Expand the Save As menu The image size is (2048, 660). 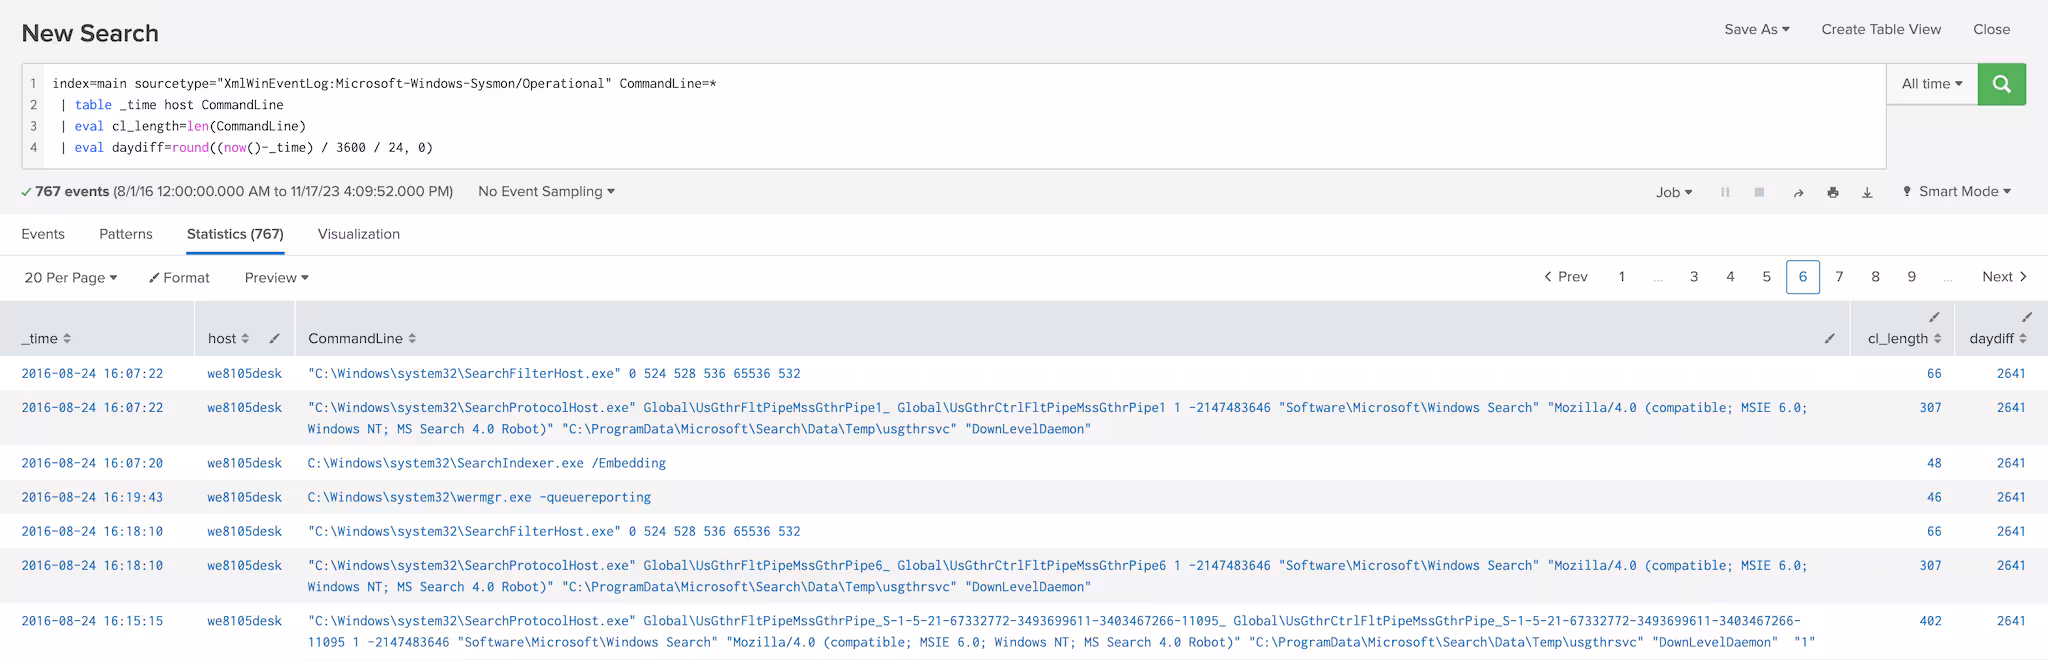1756,30
